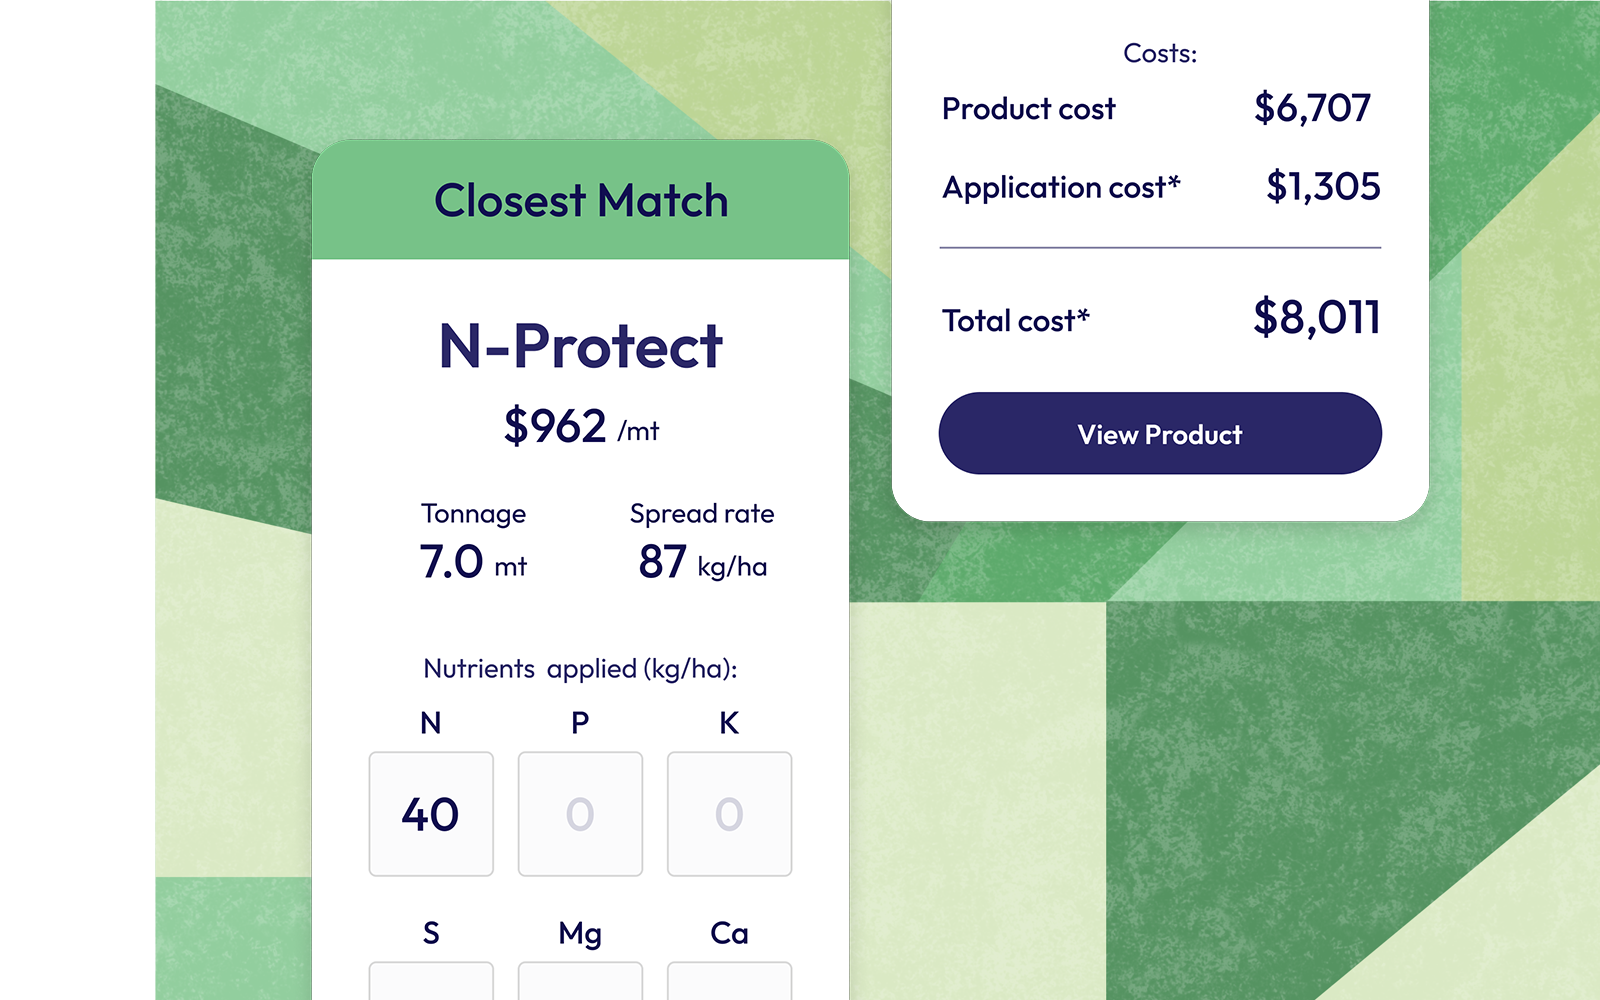Screen dimensions: 1600x1000
Task: Click the N-Protect product name
Action: coord(581,346)
